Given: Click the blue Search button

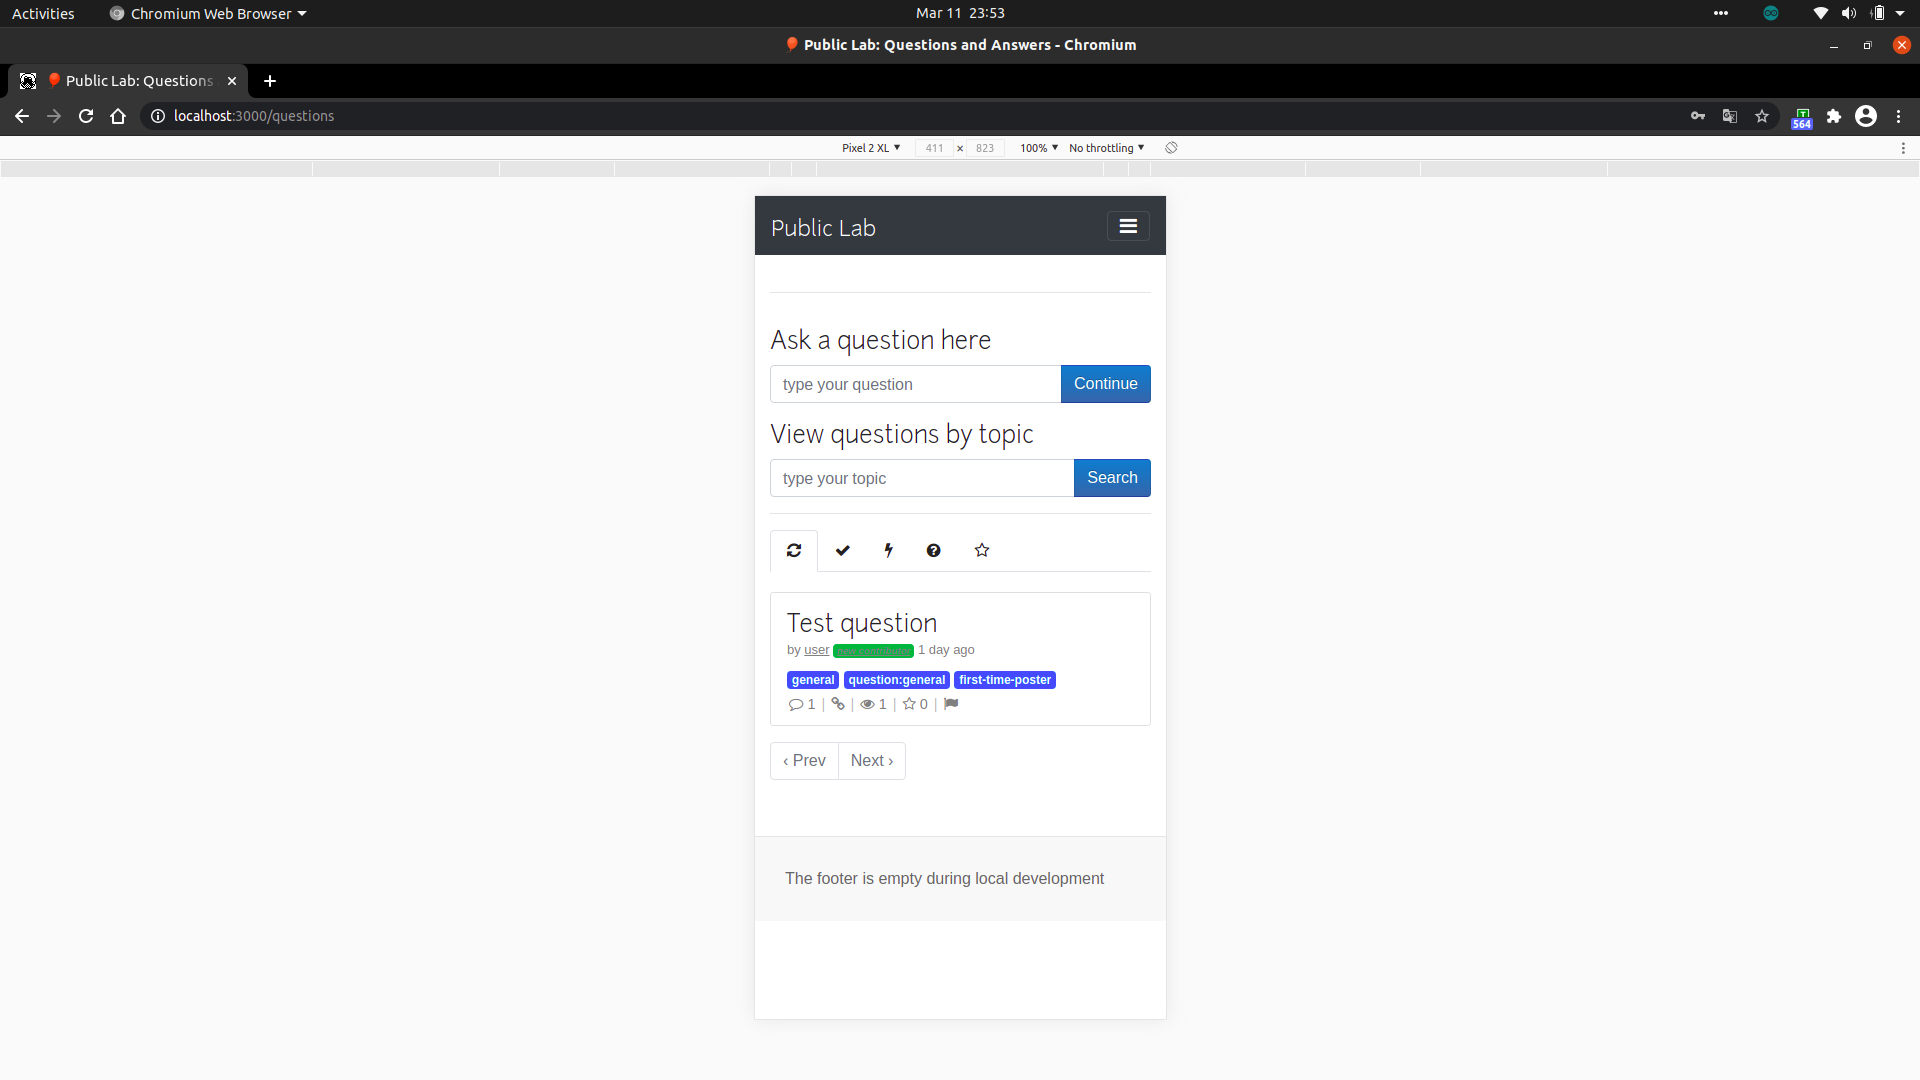Looking at the screenshot, I should [x=1112, y=478].
